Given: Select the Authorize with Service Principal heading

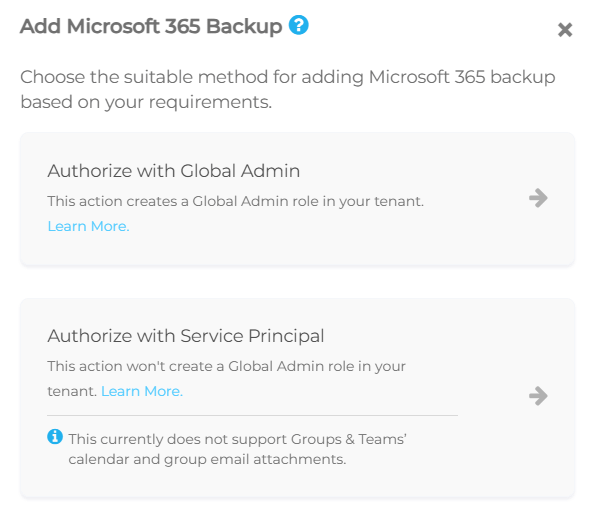Looking at the screenshot, I should tap(186, 336).
